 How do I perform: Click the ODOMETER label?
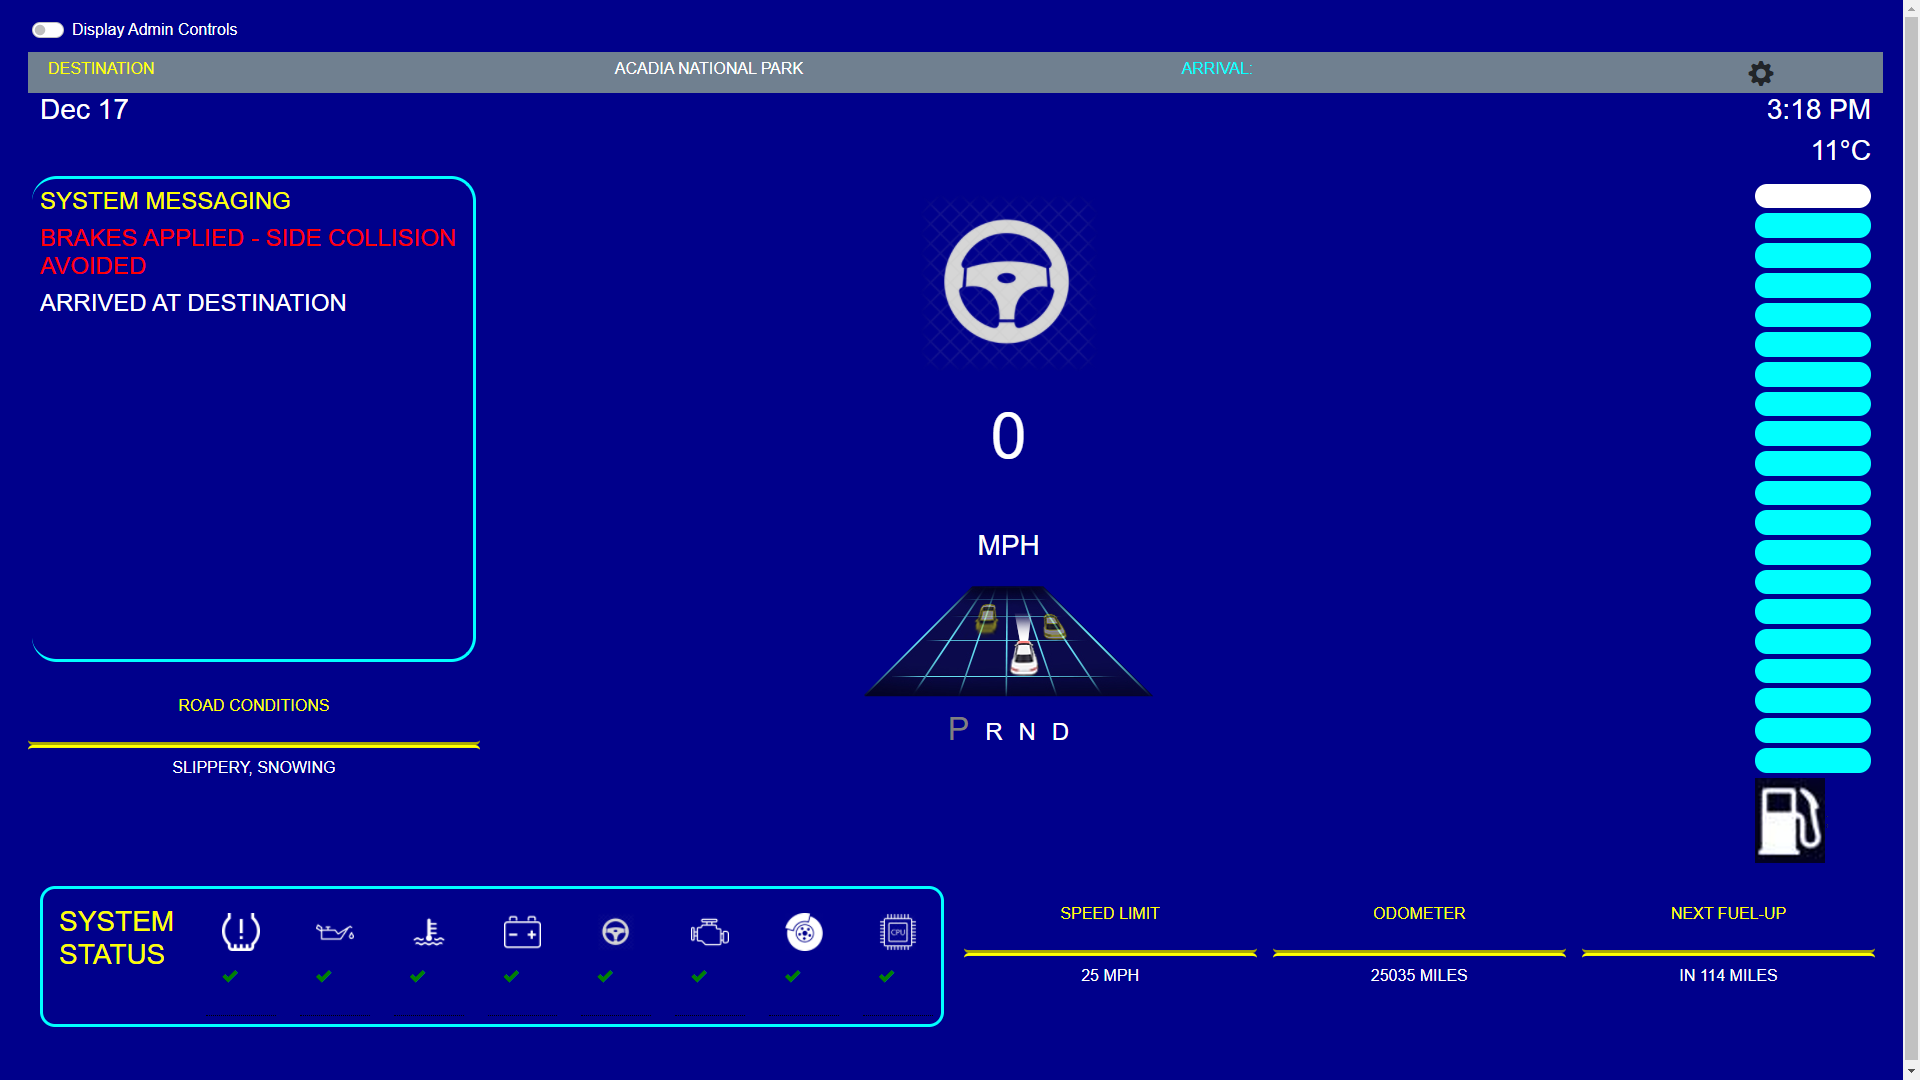pyautogui.click(x=1419, y=913)
